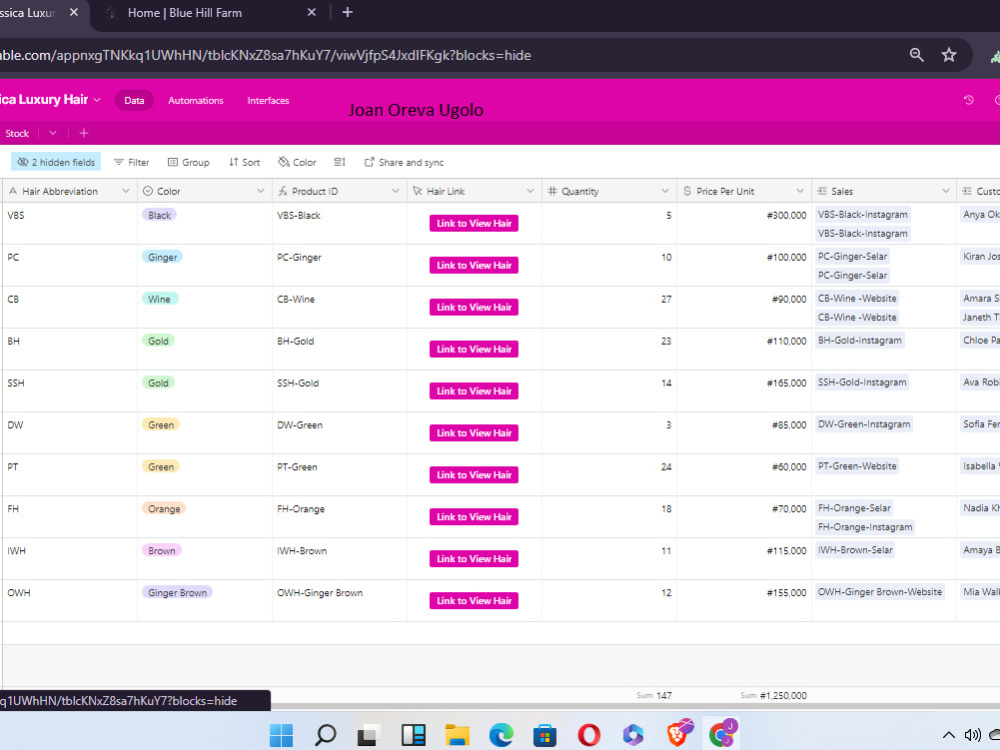The height and width of the screenshot is (750, 1000).
Task: Launch Brave browser from taskbar
Action: click(x=679, y=733)
